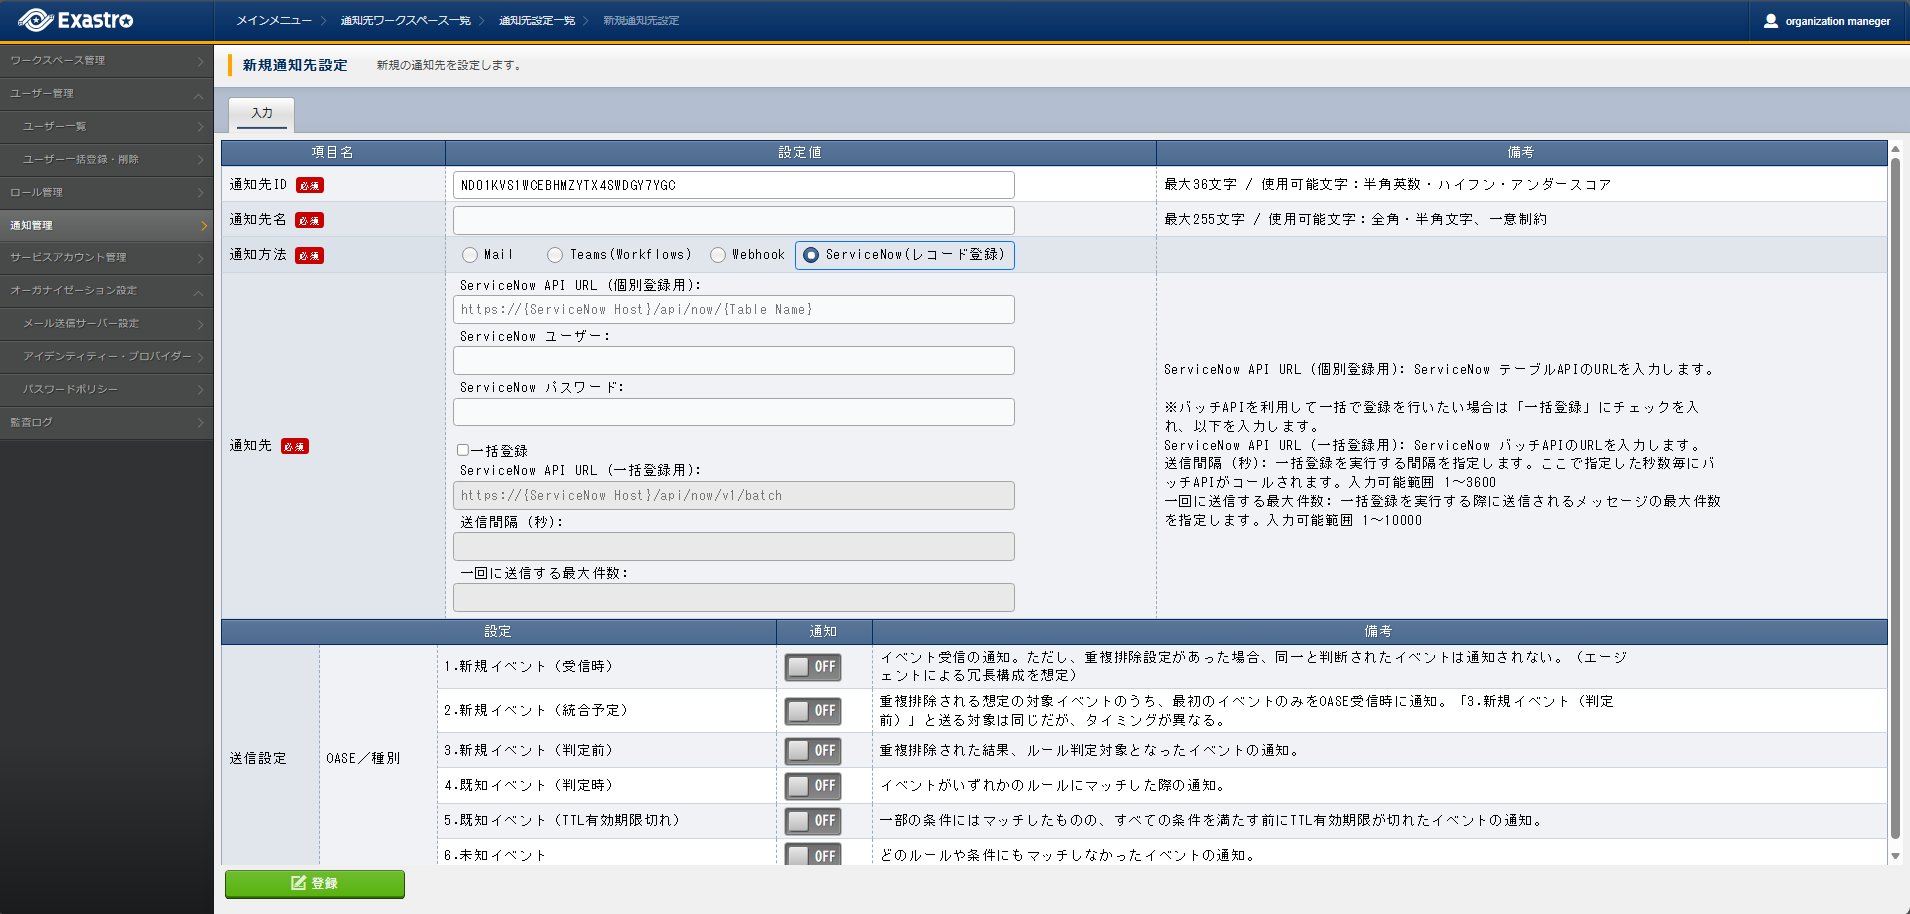Select ServiceNow(レコード登録) radio option
This screenshot has width=1910, height=914.
click(x=811, y=255)
